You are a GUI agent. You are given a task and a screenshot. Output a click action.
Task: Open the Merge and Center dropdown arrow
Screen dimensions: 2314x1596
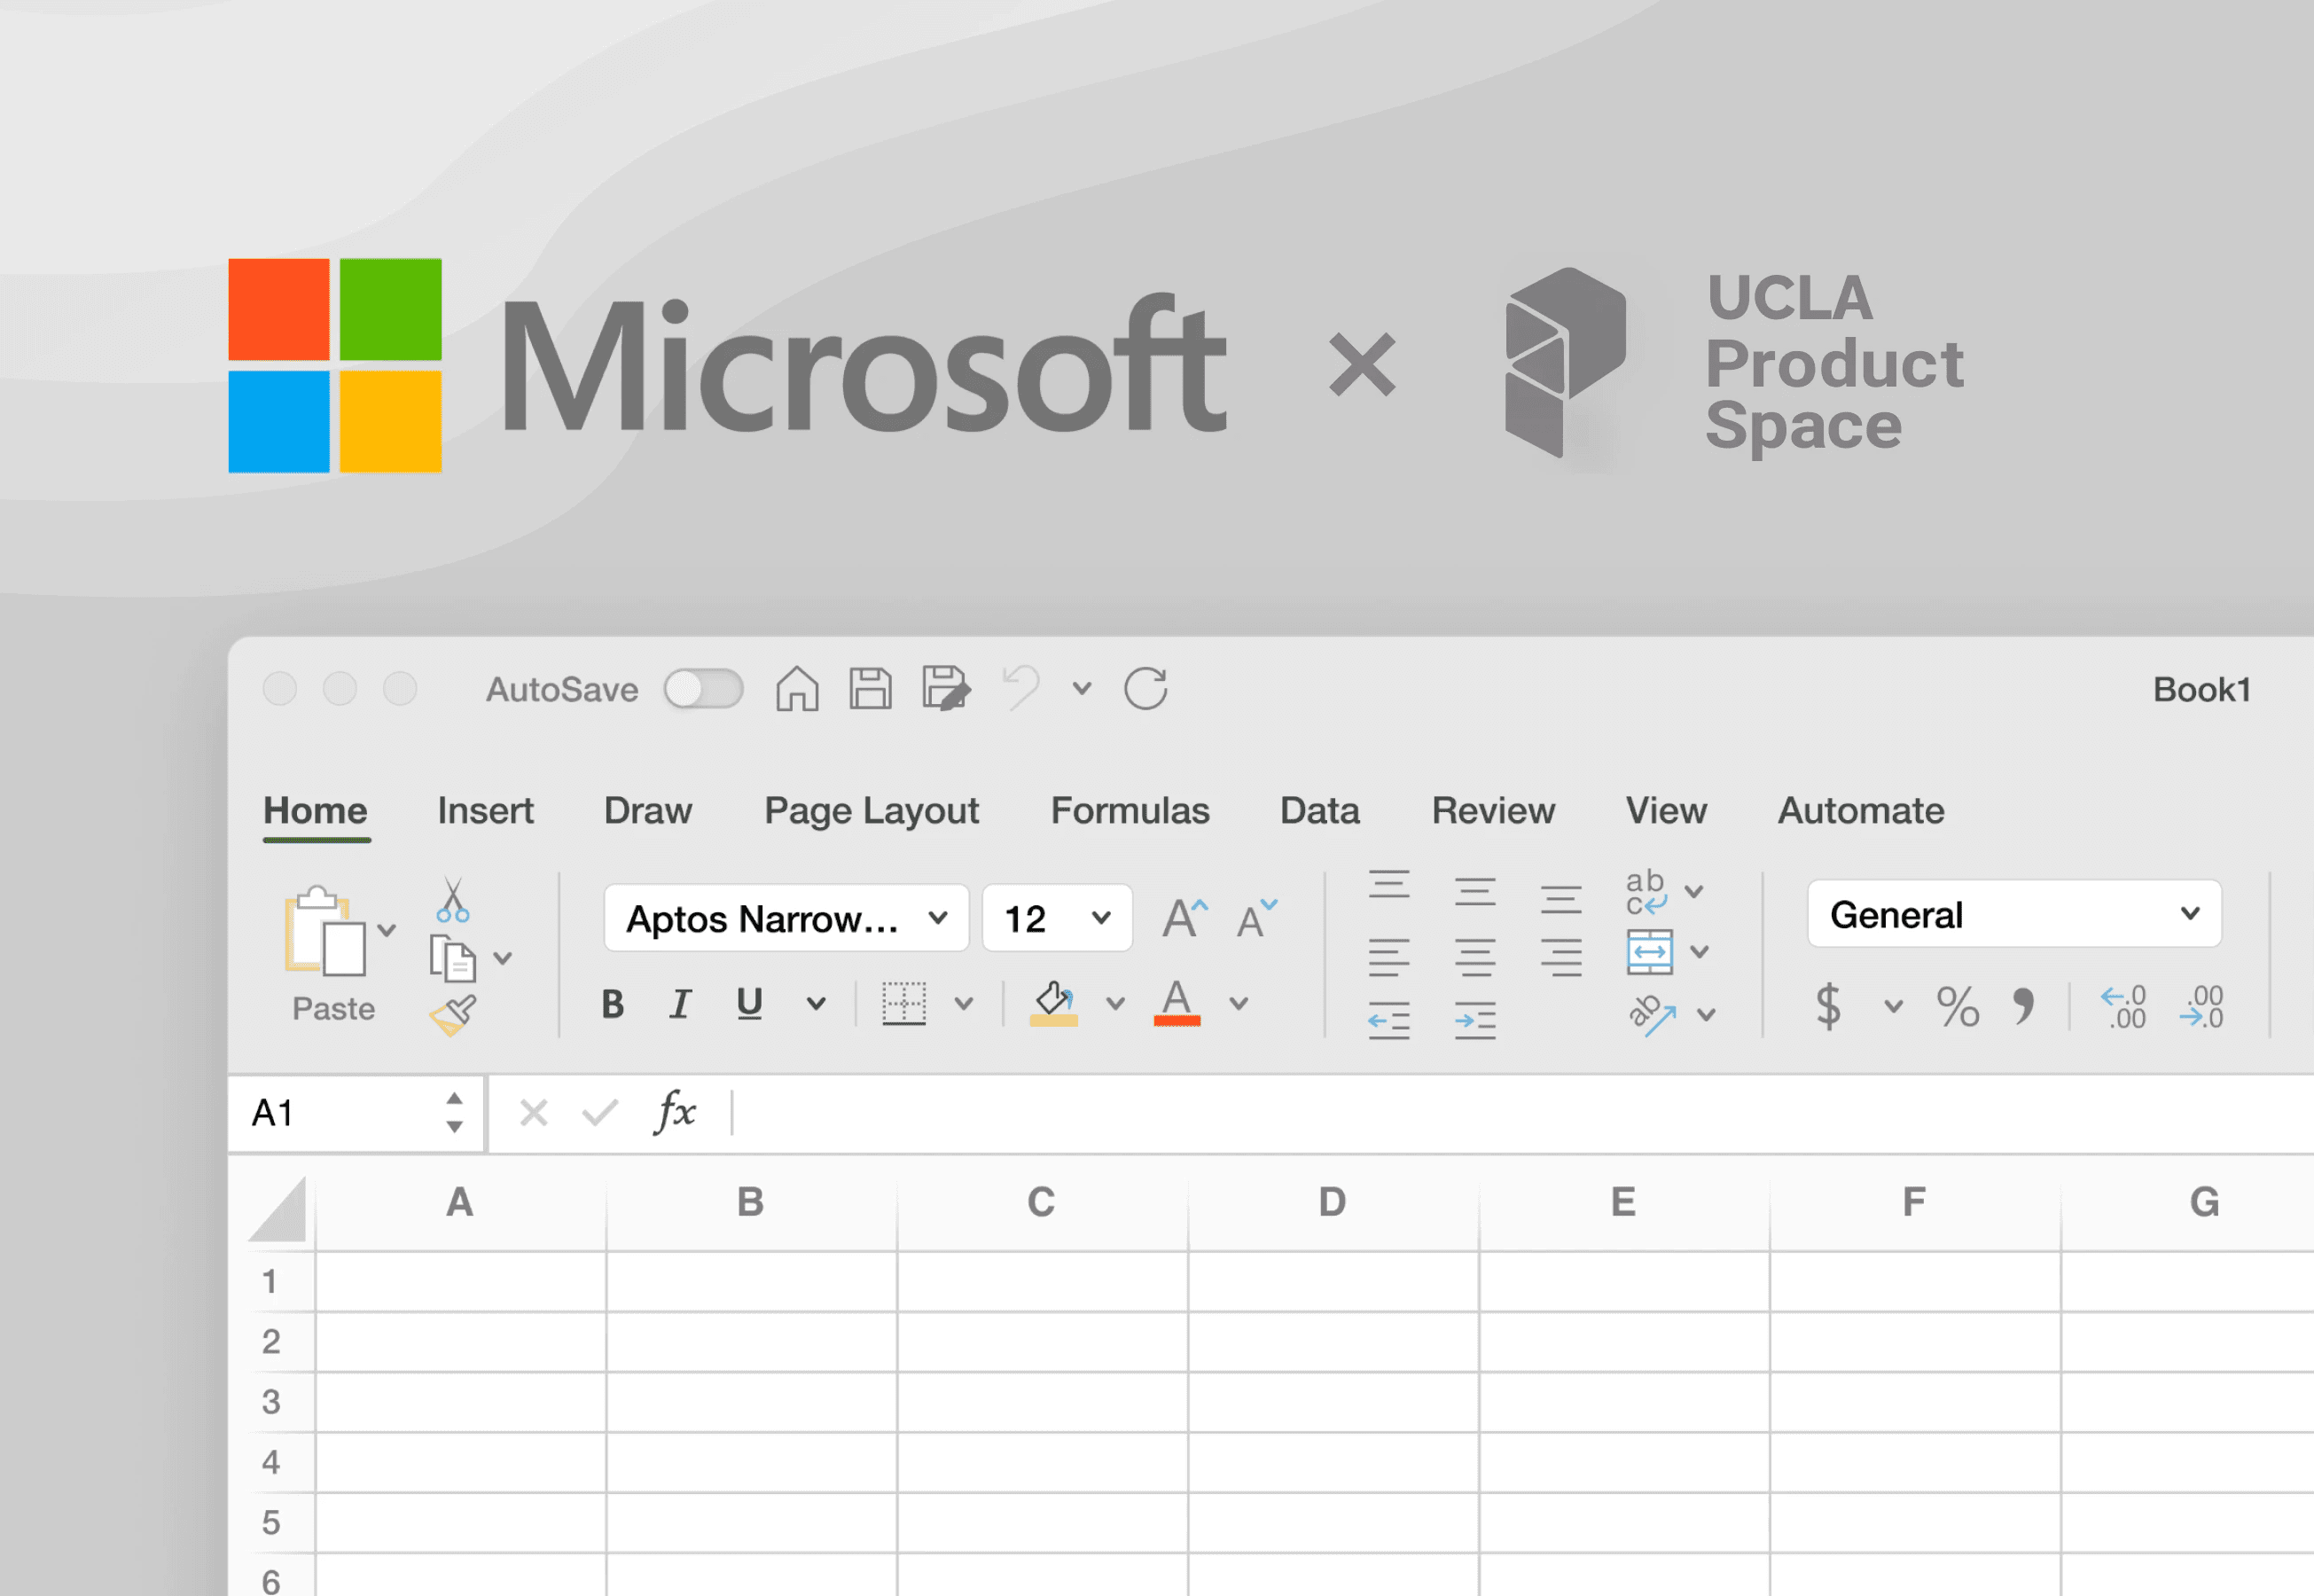tap(1699, 952)
